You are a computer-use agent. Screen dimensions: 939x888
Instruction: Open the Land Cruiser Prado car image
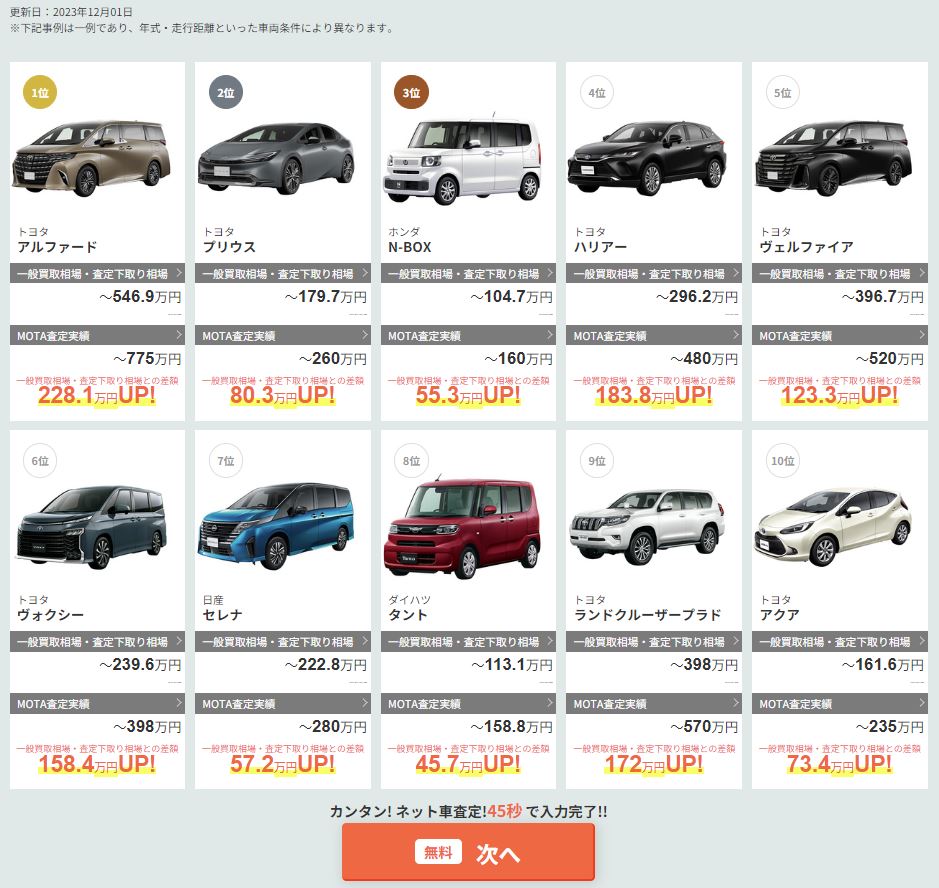click(647, 527)
